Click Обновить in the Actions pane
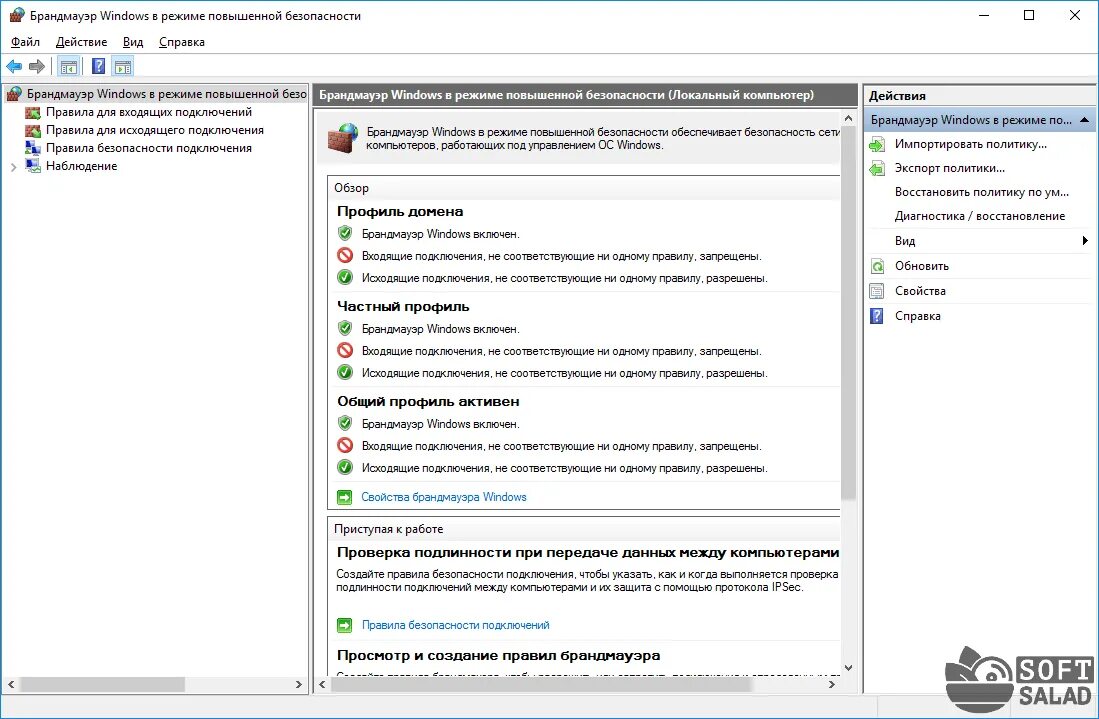 tap(922, 266)
